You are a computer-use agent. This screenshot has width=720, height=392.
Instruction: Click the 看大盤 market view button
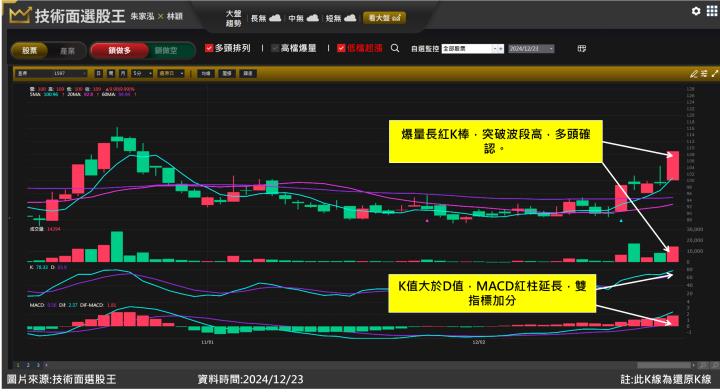click(x=384, y=18)
